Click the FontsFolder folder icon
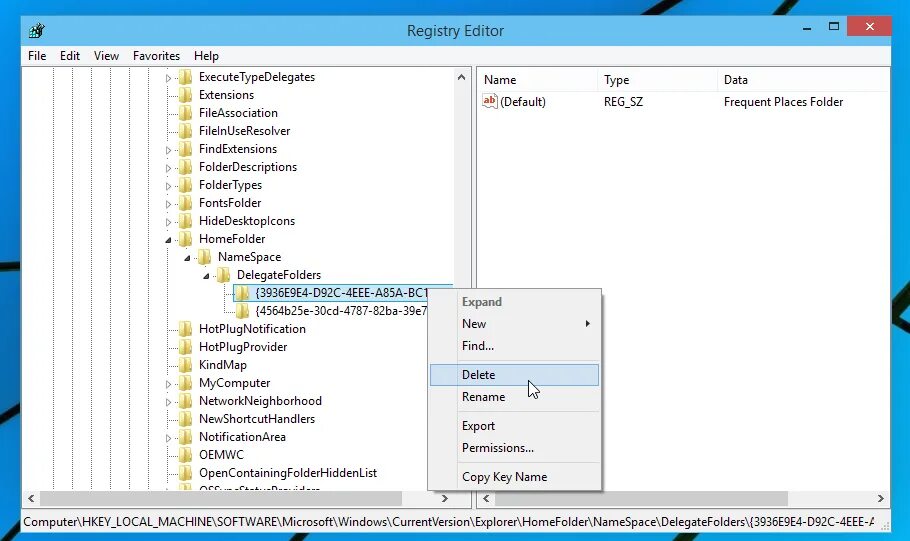 186,203
